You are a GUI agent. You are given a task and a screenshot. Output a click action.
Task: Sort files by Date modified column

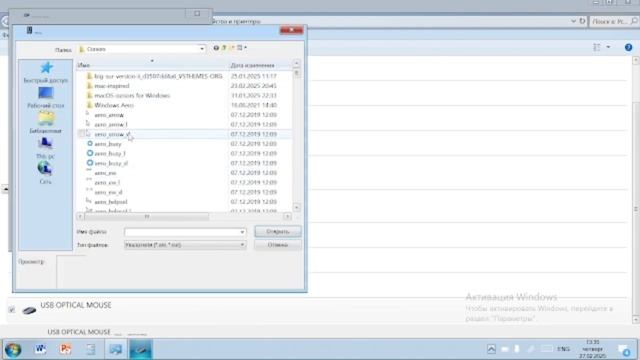click(260, 65)
